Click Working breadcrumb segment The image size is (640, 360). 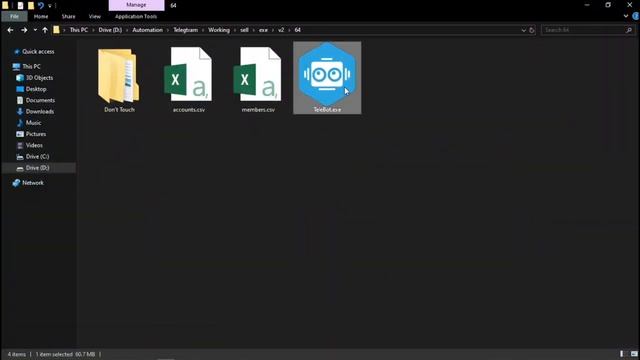click(x=219, y=30)
